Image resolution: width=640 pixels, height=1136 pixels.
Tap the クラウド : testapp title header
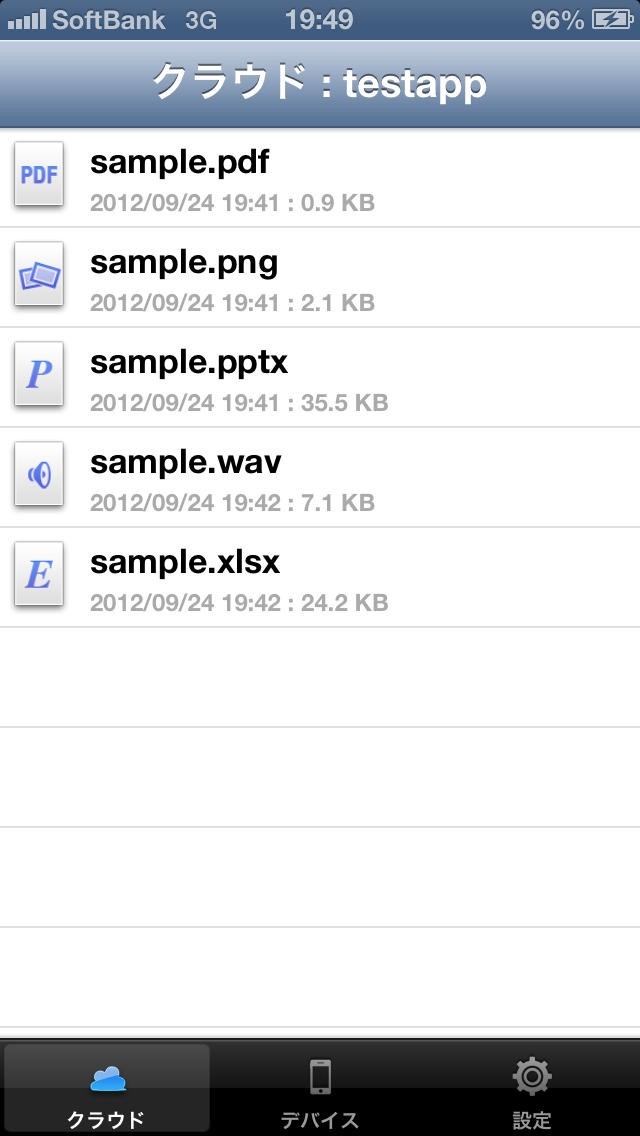(320, 83)
